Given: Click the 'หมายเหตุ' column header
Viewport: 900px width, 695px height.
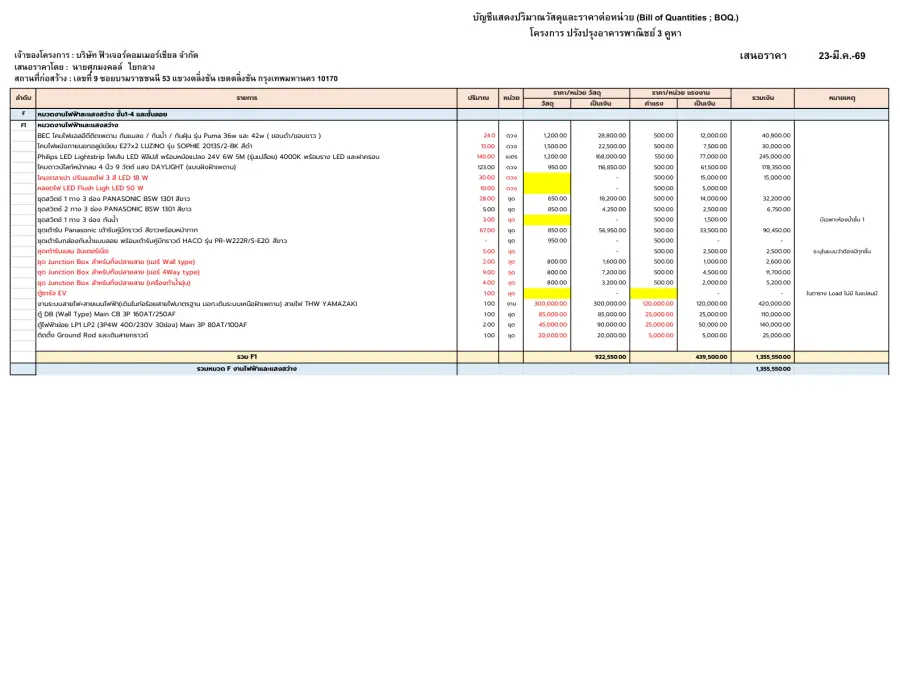Looking at the screenshot, I should (841, 98).
